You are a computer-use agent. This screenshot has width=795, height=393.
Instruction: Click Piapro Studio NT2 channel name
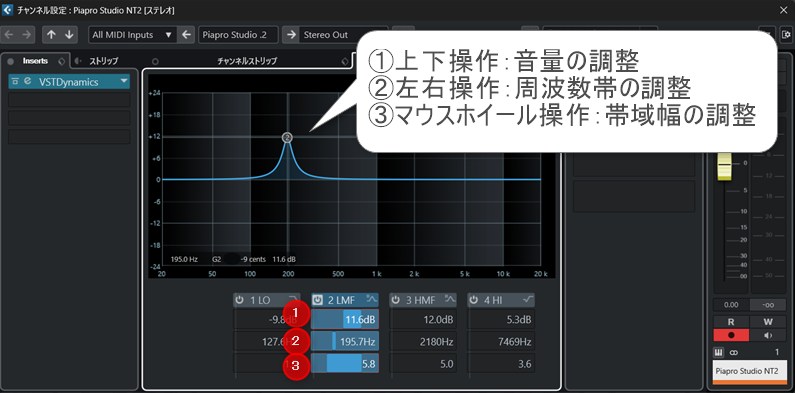point(750,371)
